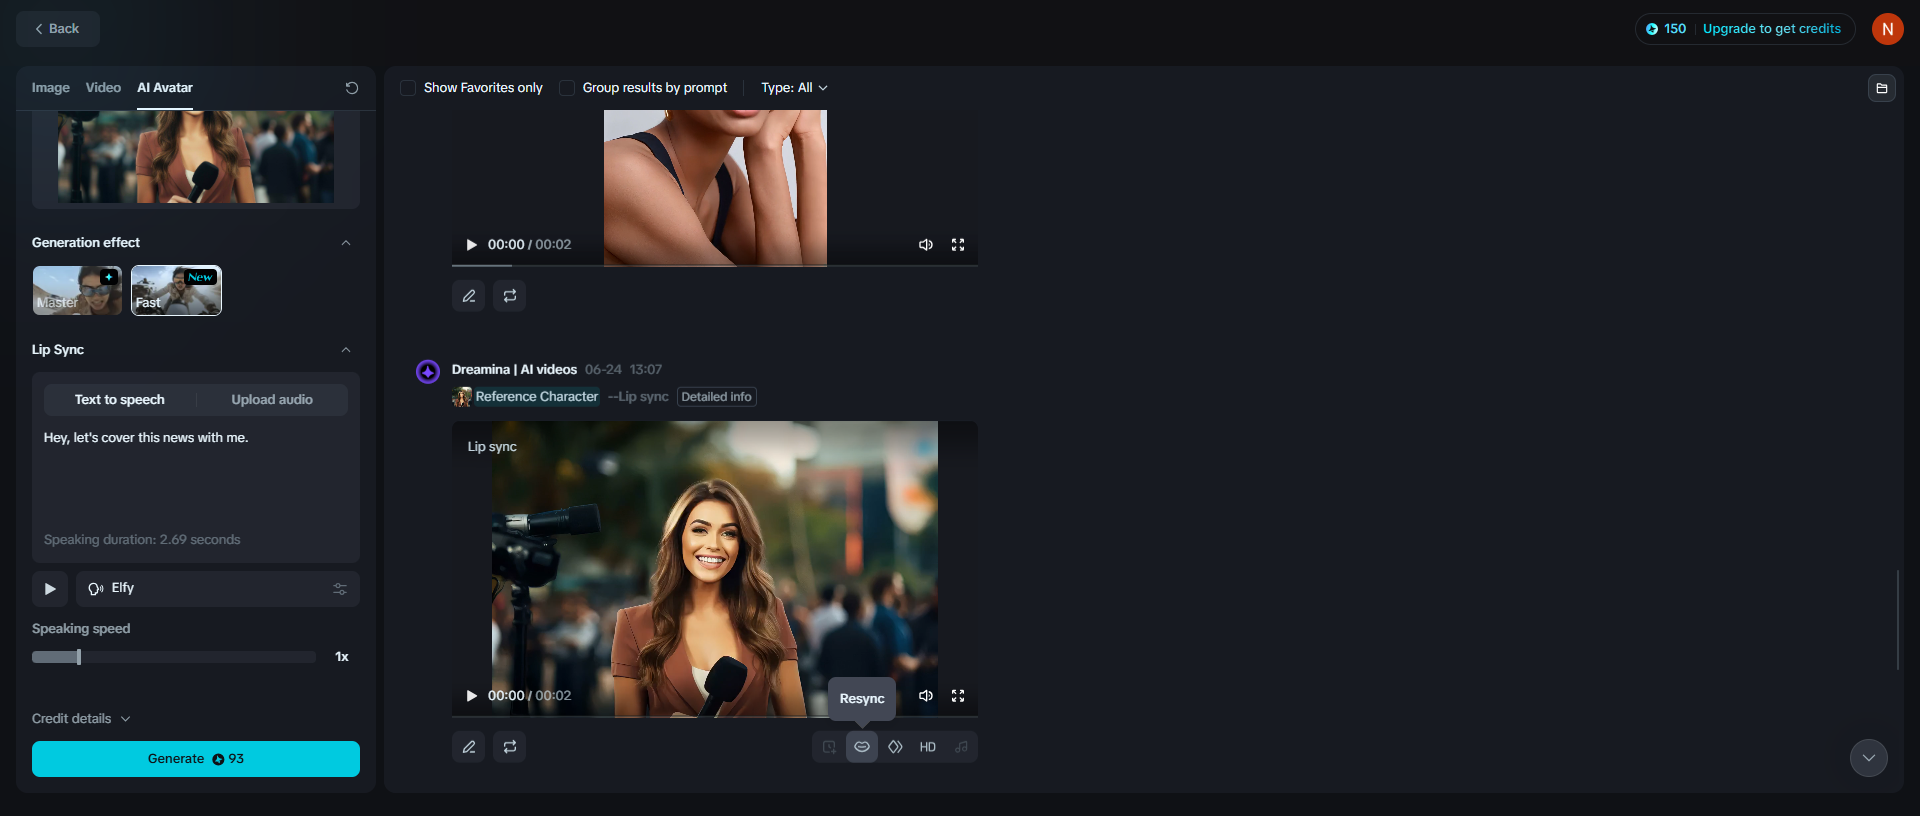
Task: Switch to the Video tab
Action: coord(103,88)
